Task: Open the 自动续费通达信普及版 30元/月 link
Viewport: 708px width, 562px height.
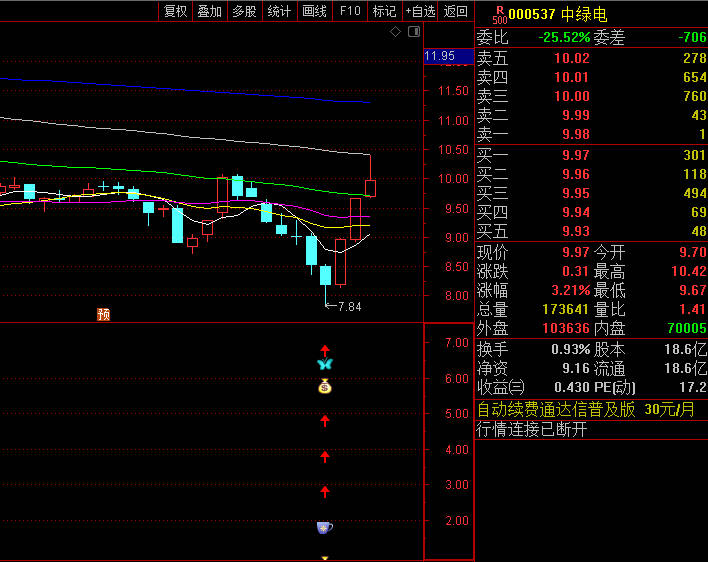Action: pyautogui.click(x=586, y=409)
